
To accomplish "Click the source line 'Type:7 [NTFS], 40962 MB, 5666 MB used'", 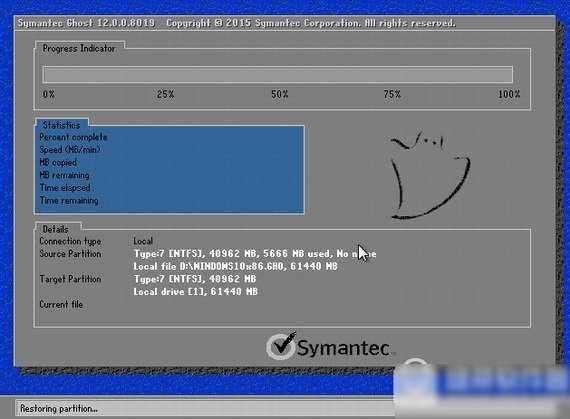I will (x=255, y=254).
